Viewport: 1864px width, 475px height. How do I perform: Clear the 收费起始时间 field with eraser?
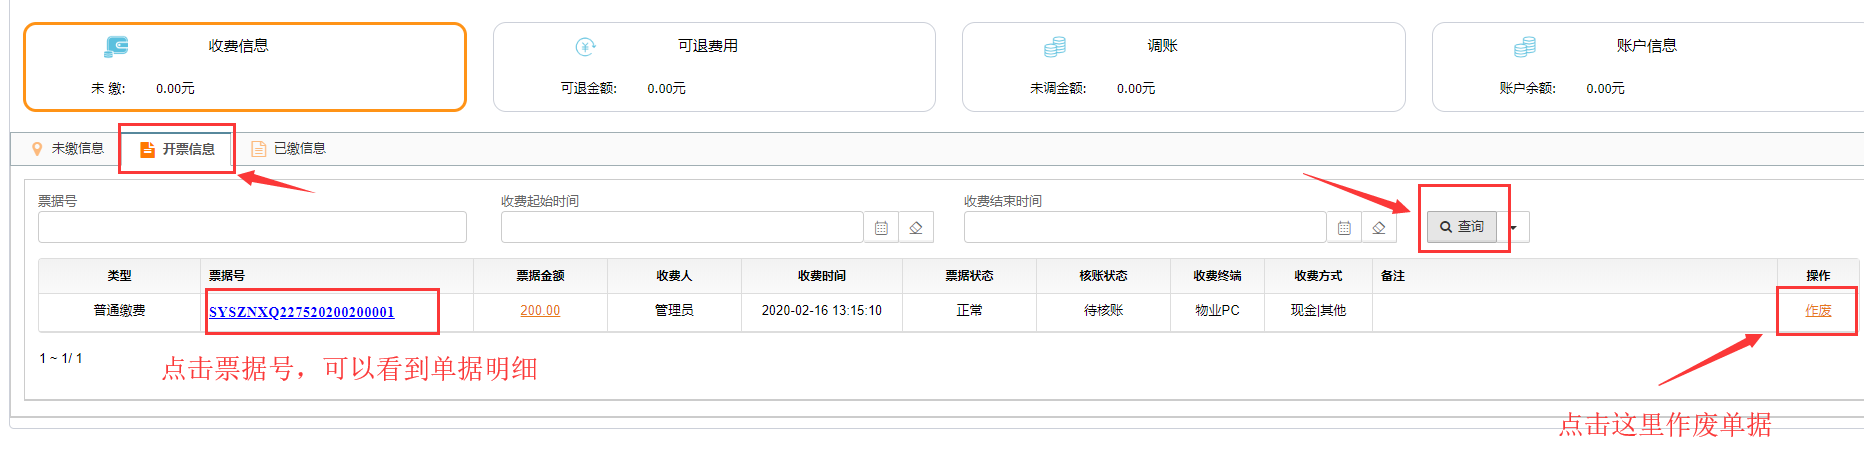(916, 228)
